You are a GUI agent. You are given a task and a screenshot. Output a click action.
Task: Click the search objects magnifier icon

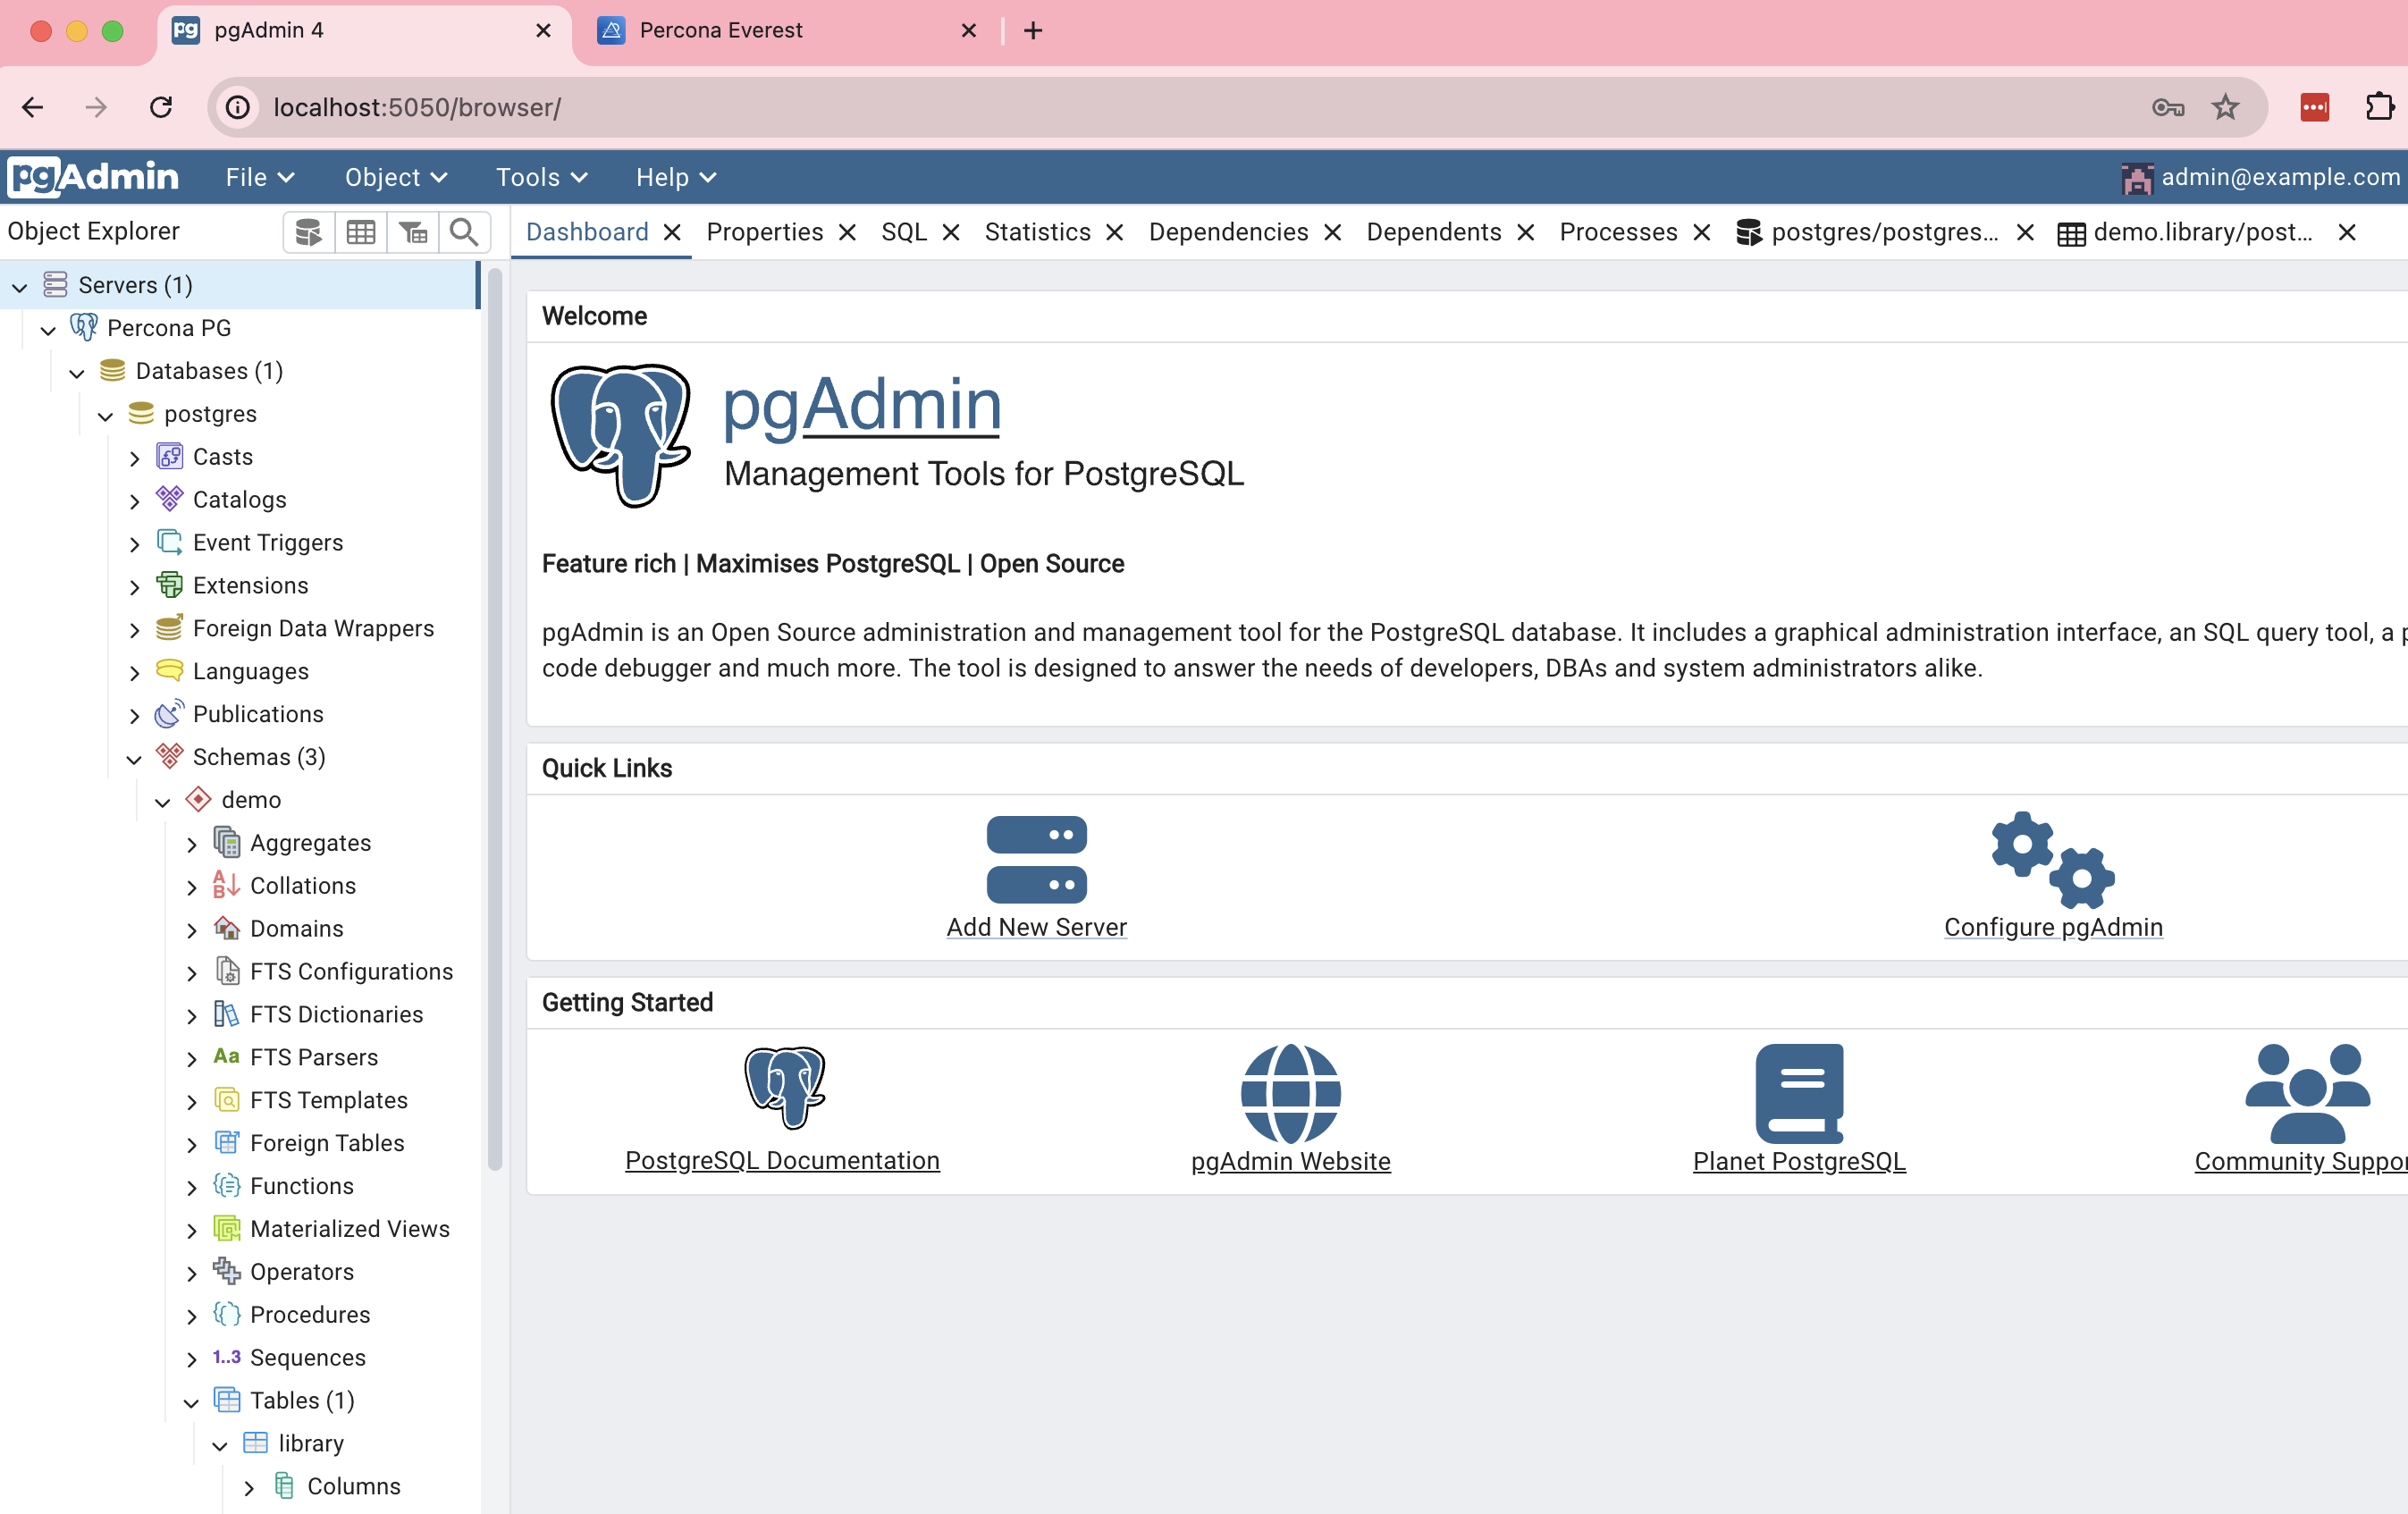click(463, 231)
